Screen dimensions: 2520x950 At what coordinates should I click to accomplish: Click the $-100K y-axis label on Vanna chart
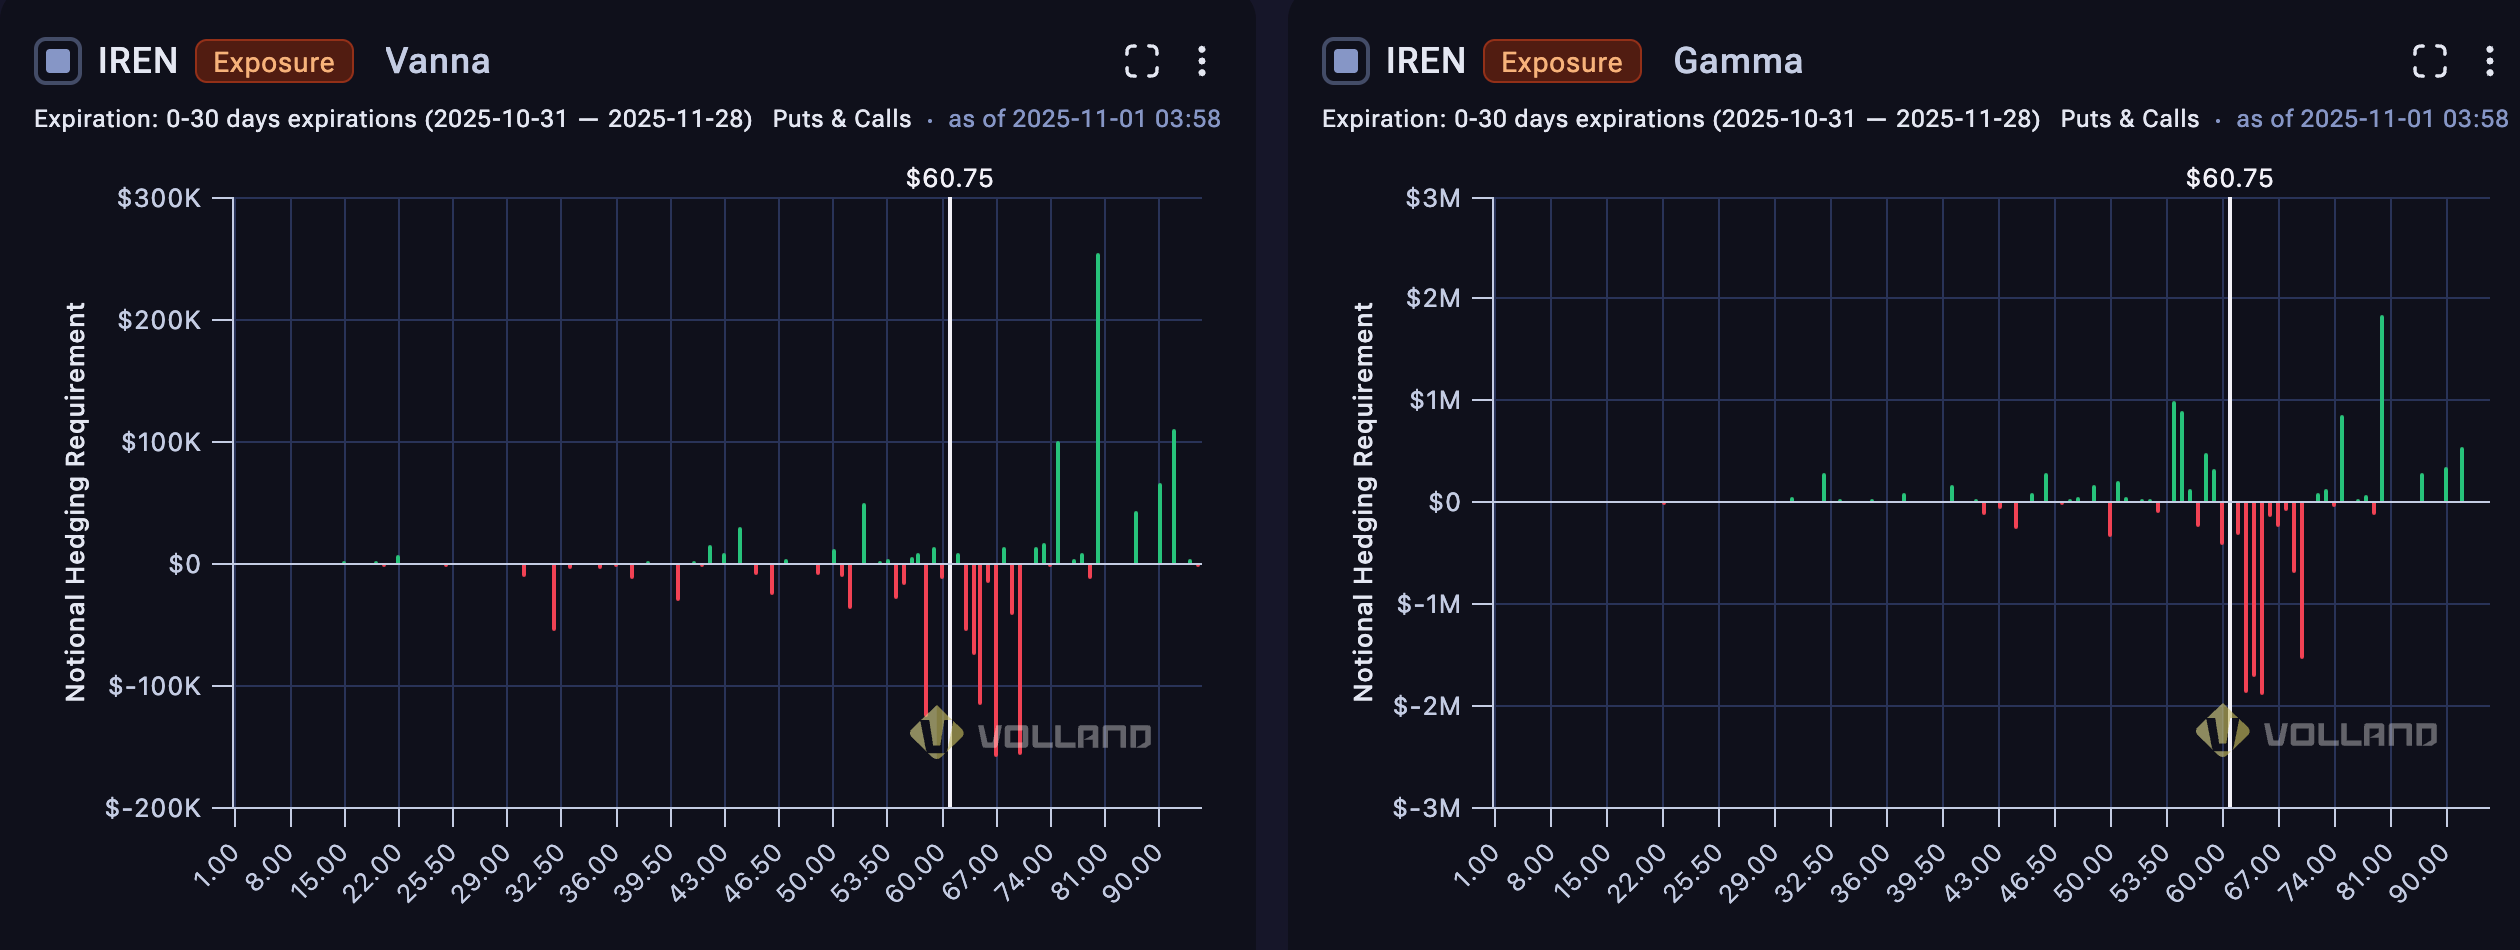(155, 686)
